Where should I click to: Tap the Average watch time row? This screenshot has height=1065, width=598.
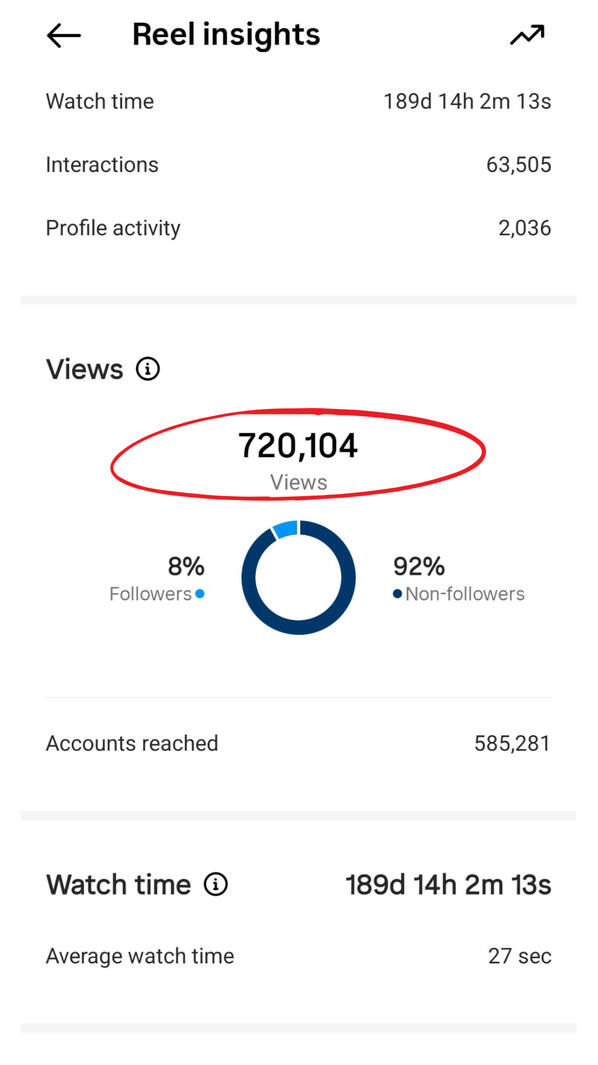point(298,956)
